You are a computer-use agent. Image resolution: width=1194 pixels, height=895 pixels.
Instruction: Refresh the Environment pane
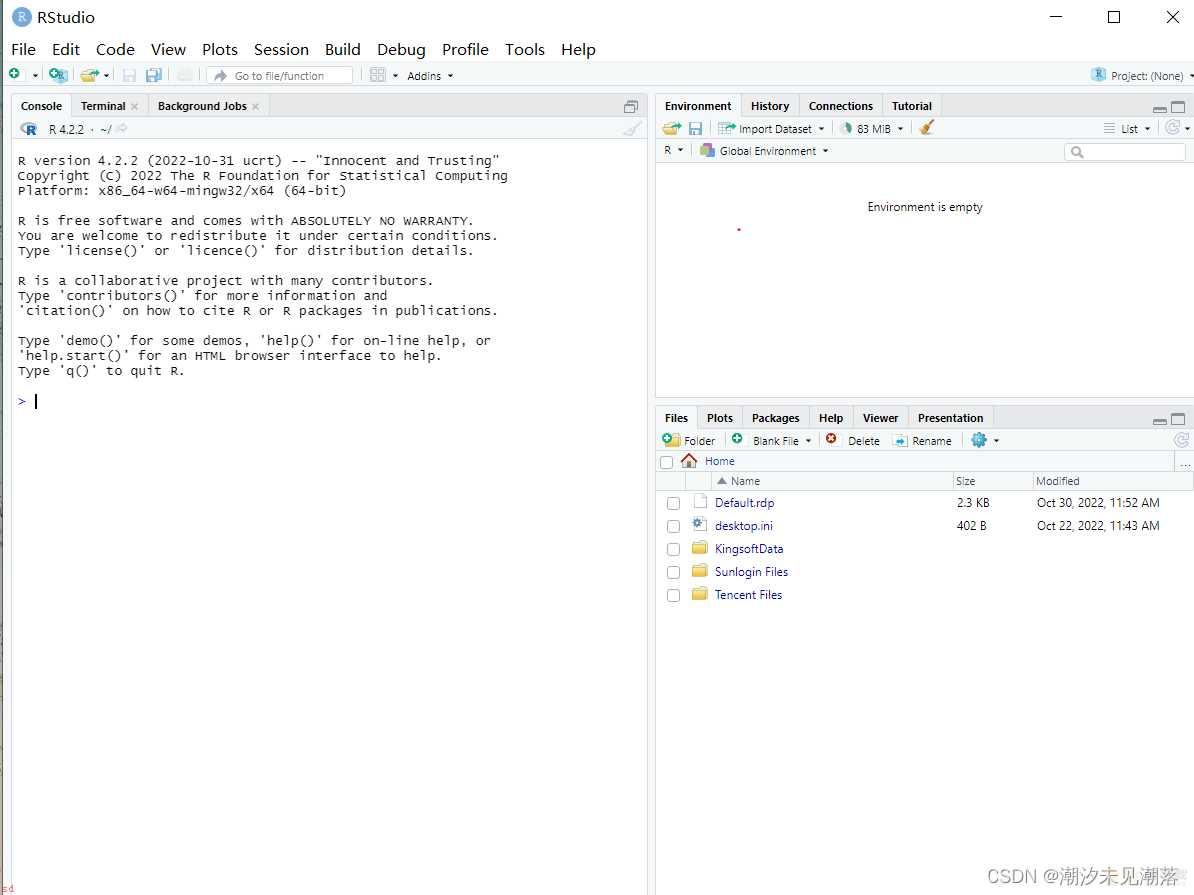coord(1173,128)
